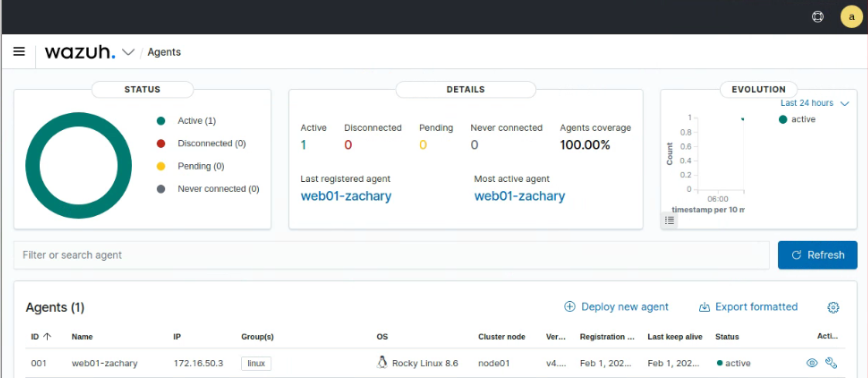Sort by the Cluster node column header
Screen dimensions: 868x378
tap(502, 336)
